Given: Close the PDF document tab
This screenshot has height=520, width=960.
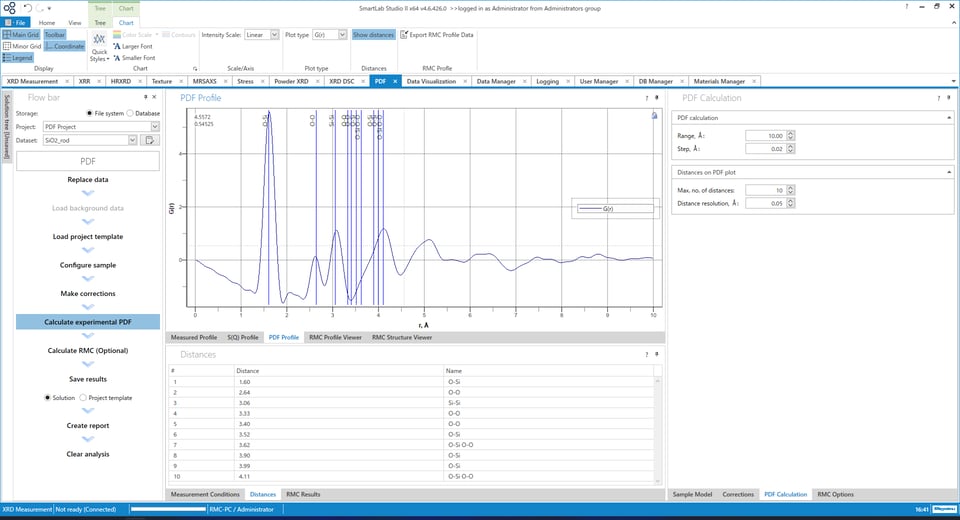Looking at the screenshot, I should (394, 81).
